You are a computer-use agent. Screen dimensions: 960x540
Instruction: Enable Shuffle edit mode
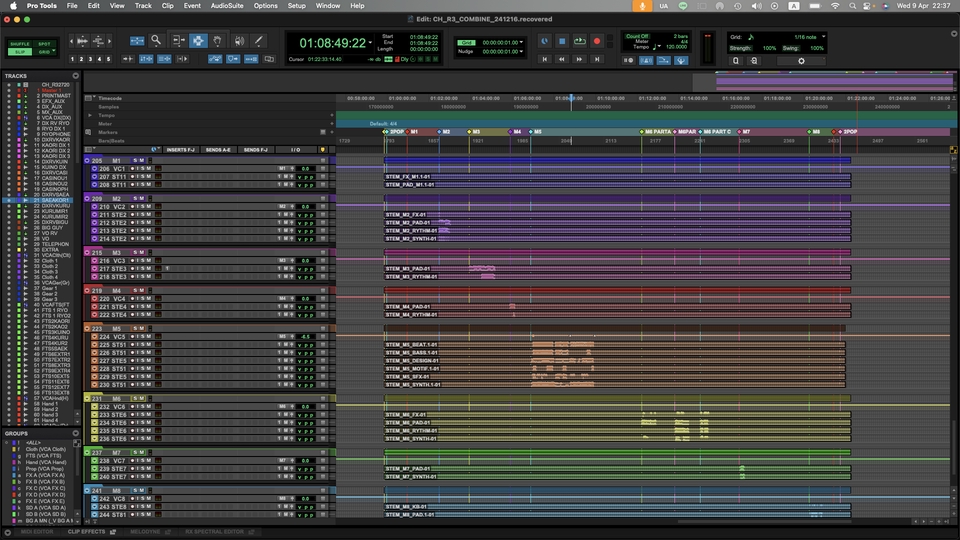(x=19, y=44)
